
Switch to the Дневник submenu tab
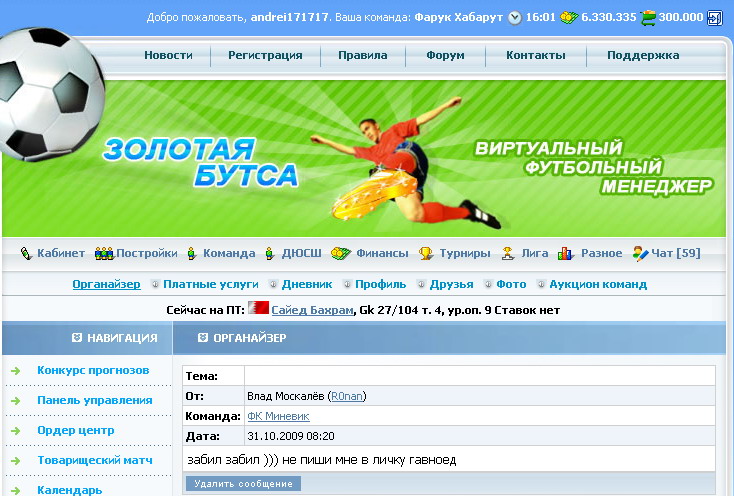click(307, 284)
